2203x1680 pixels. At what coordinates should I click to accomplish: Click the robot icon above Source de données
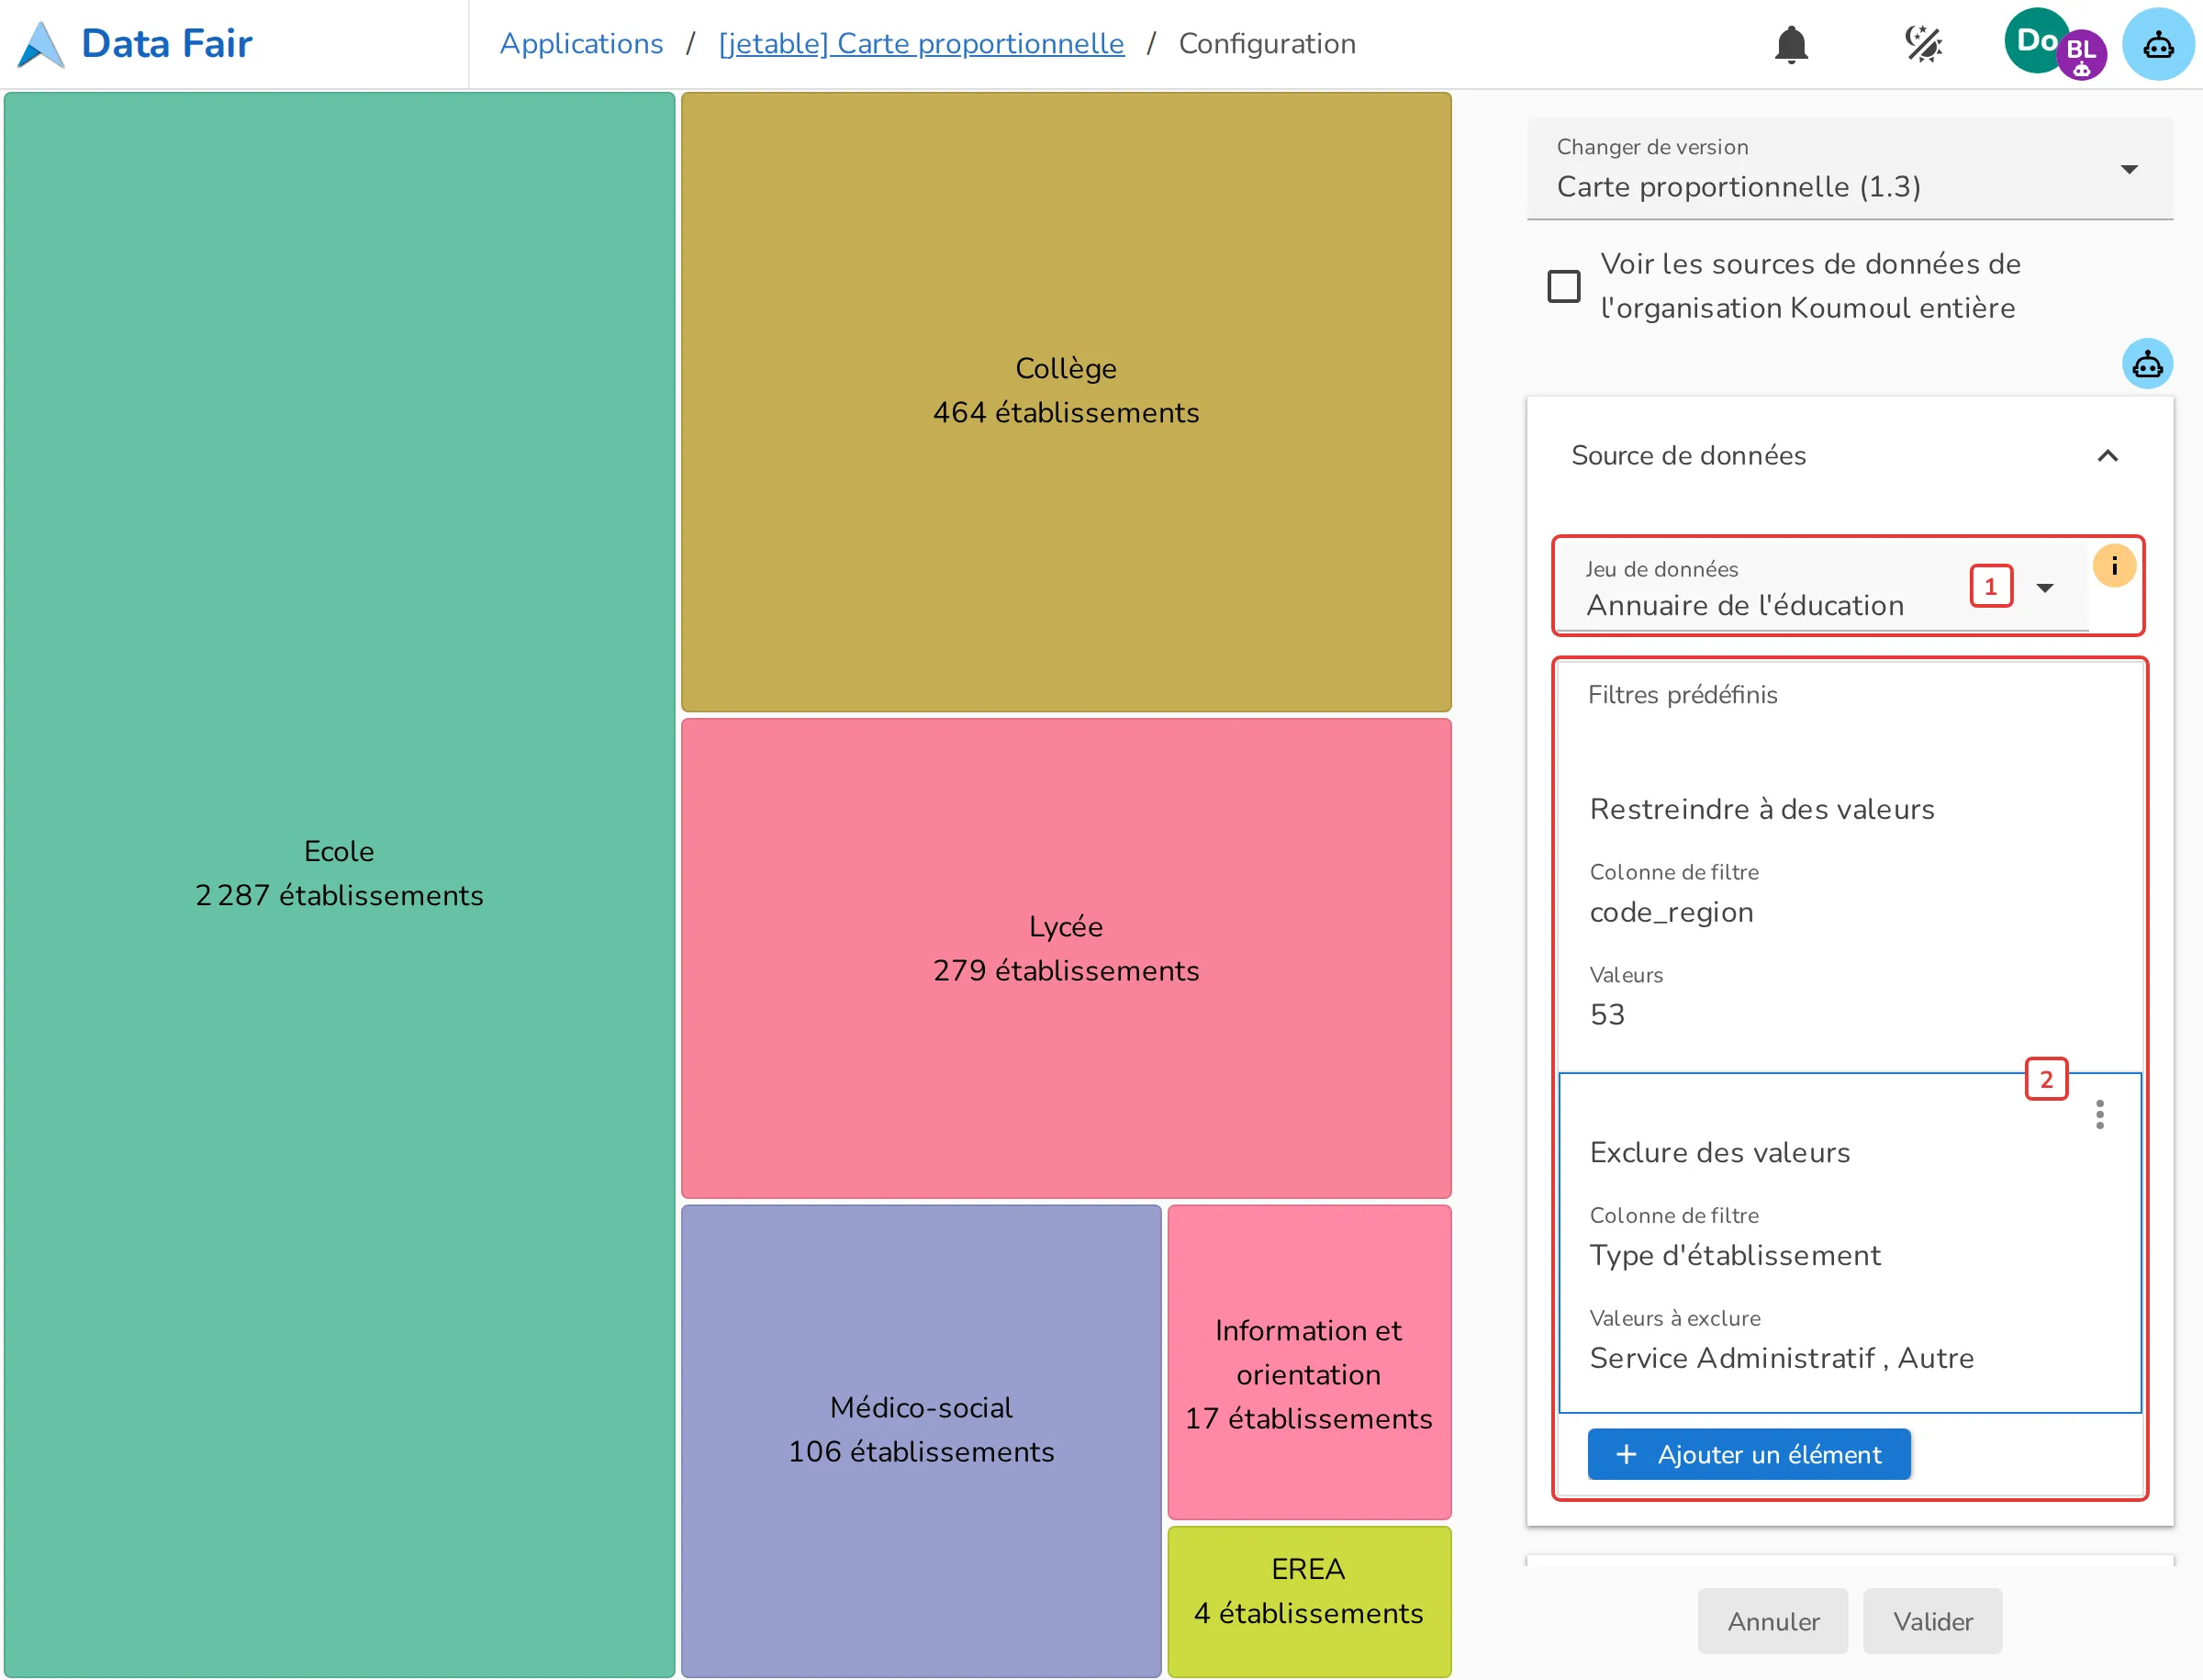[2146, 364]
